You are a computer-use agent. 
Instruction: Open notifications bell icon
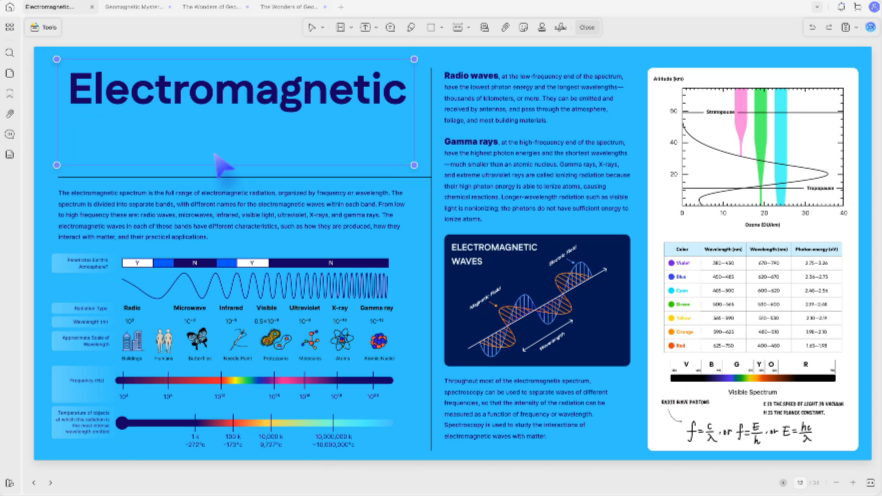[x=841, y=7]
